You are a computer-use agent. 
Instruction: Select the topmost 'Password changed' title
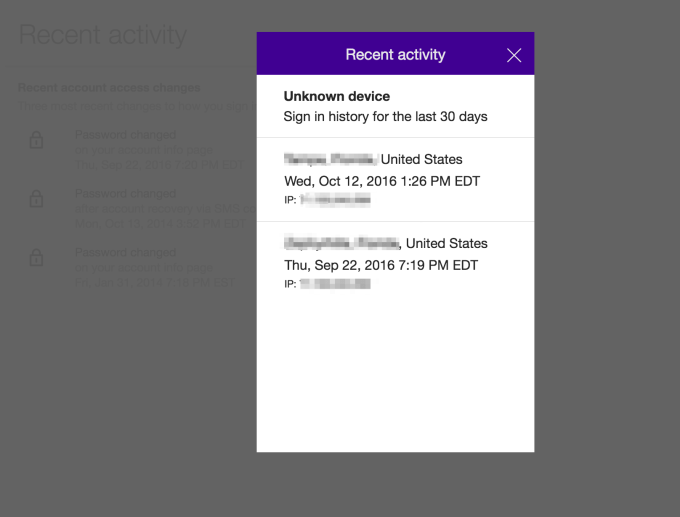126,134
